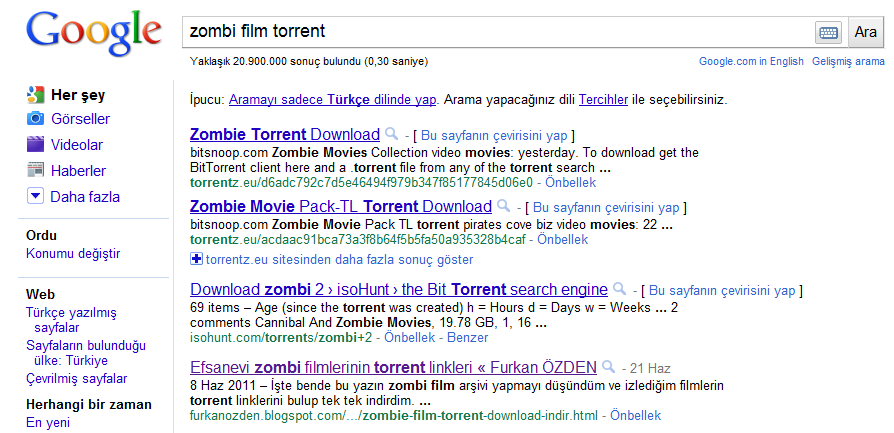Translate page for isoHunt result
Viewport: 894px width, 433px height.
pyautogui.click(x=722, y=290)
